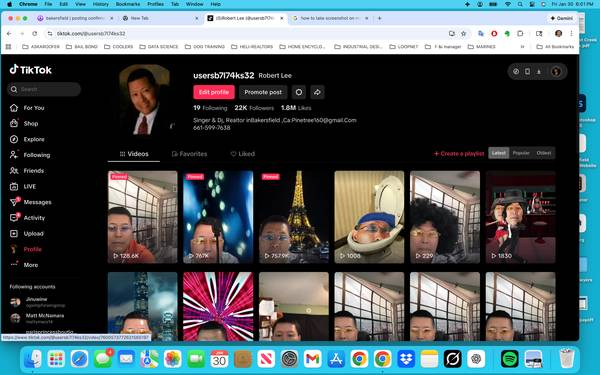
Task: Click the TikTok search field
Action: click(x=44, y=89)
